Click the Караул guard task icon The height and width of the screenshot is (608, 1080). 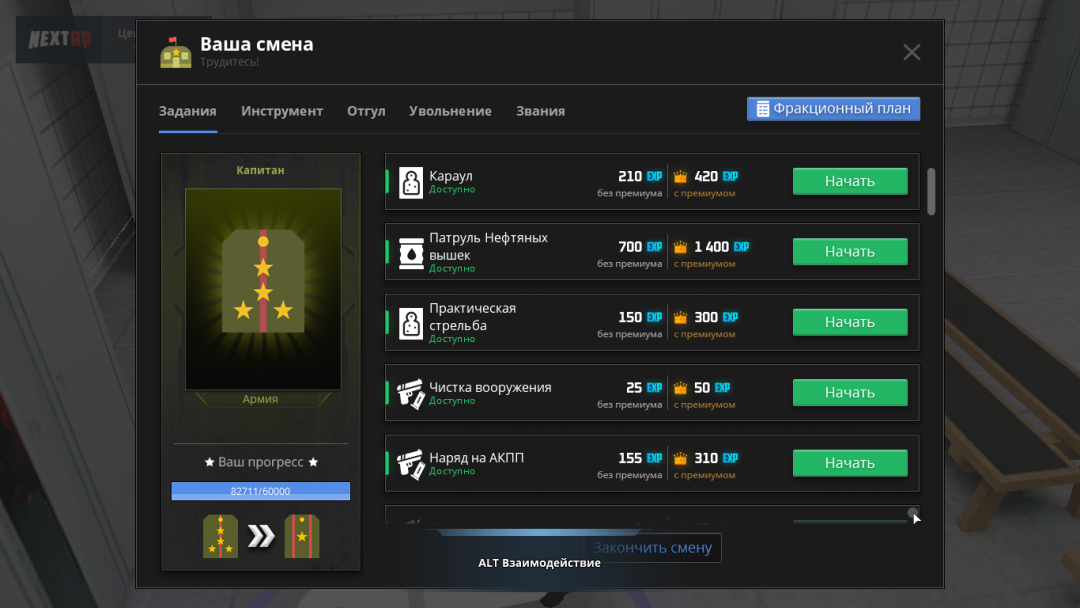pos(411,182)
